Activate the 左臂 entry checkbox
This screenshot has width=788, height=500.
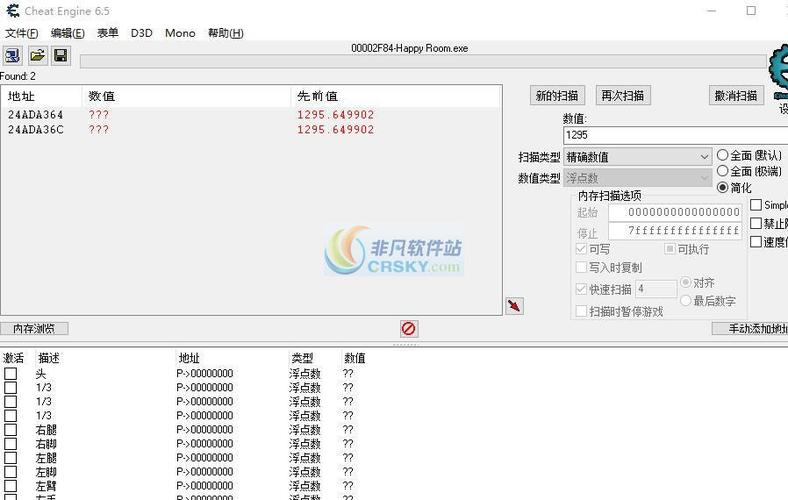point(11,486)
